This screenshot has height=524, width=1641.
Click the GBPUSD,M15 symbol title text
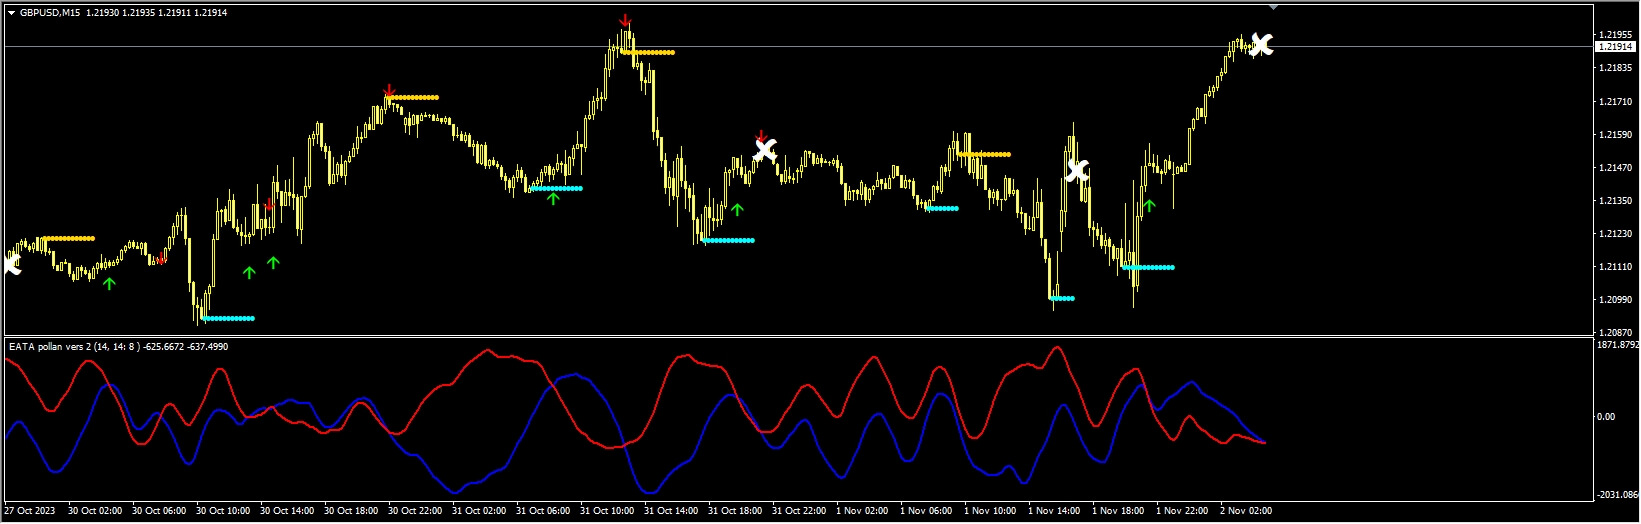tap(50, 13)
